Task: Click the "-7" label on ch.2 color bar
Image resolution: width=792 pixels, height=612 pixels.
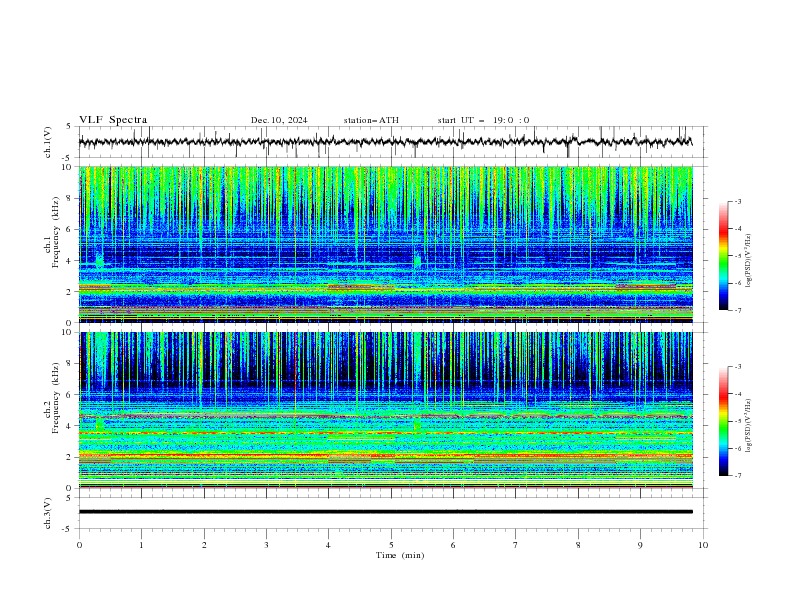Action: 738,475
